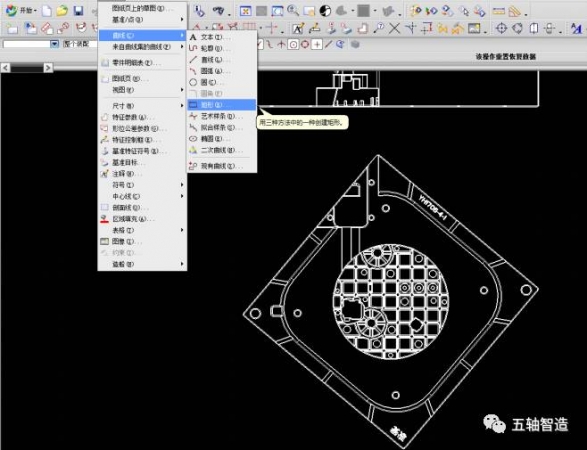This screenshot has height=450, width=587.
Task: Open 图纸页 sheet menu item
Action: point(142,79)
